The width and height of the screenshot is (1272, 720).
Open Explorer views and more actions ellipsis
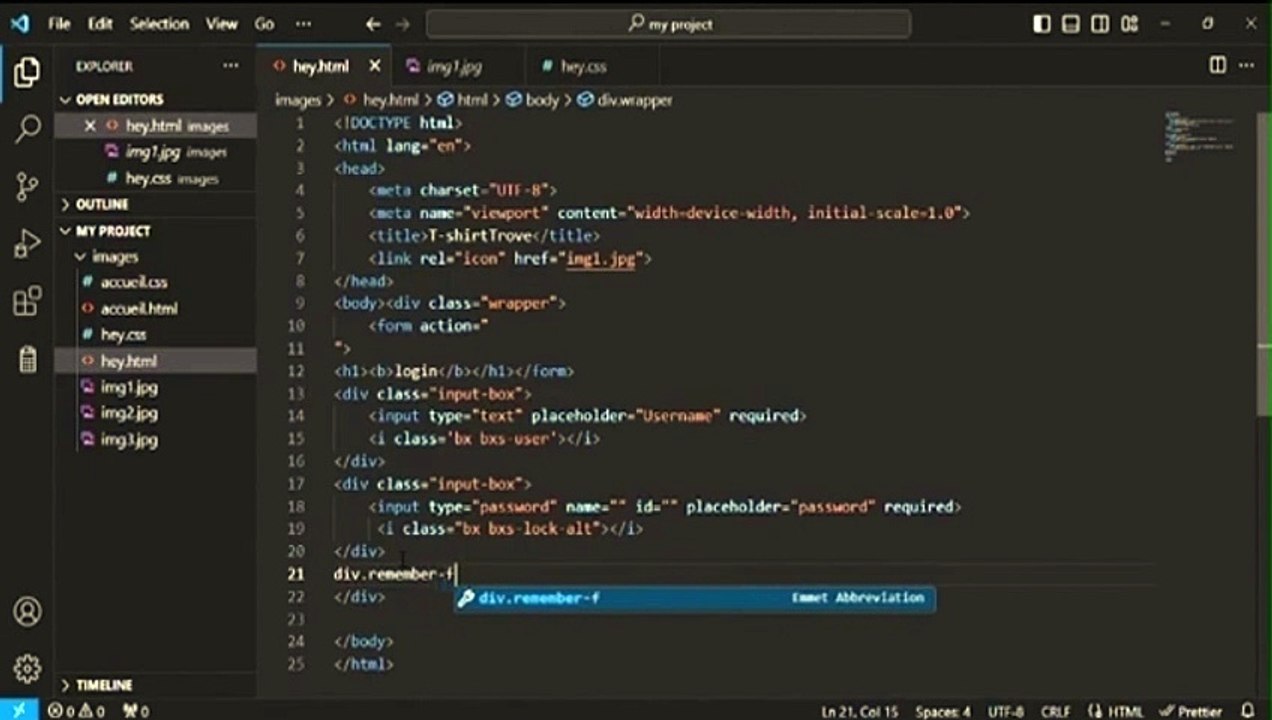pos(231,66)
